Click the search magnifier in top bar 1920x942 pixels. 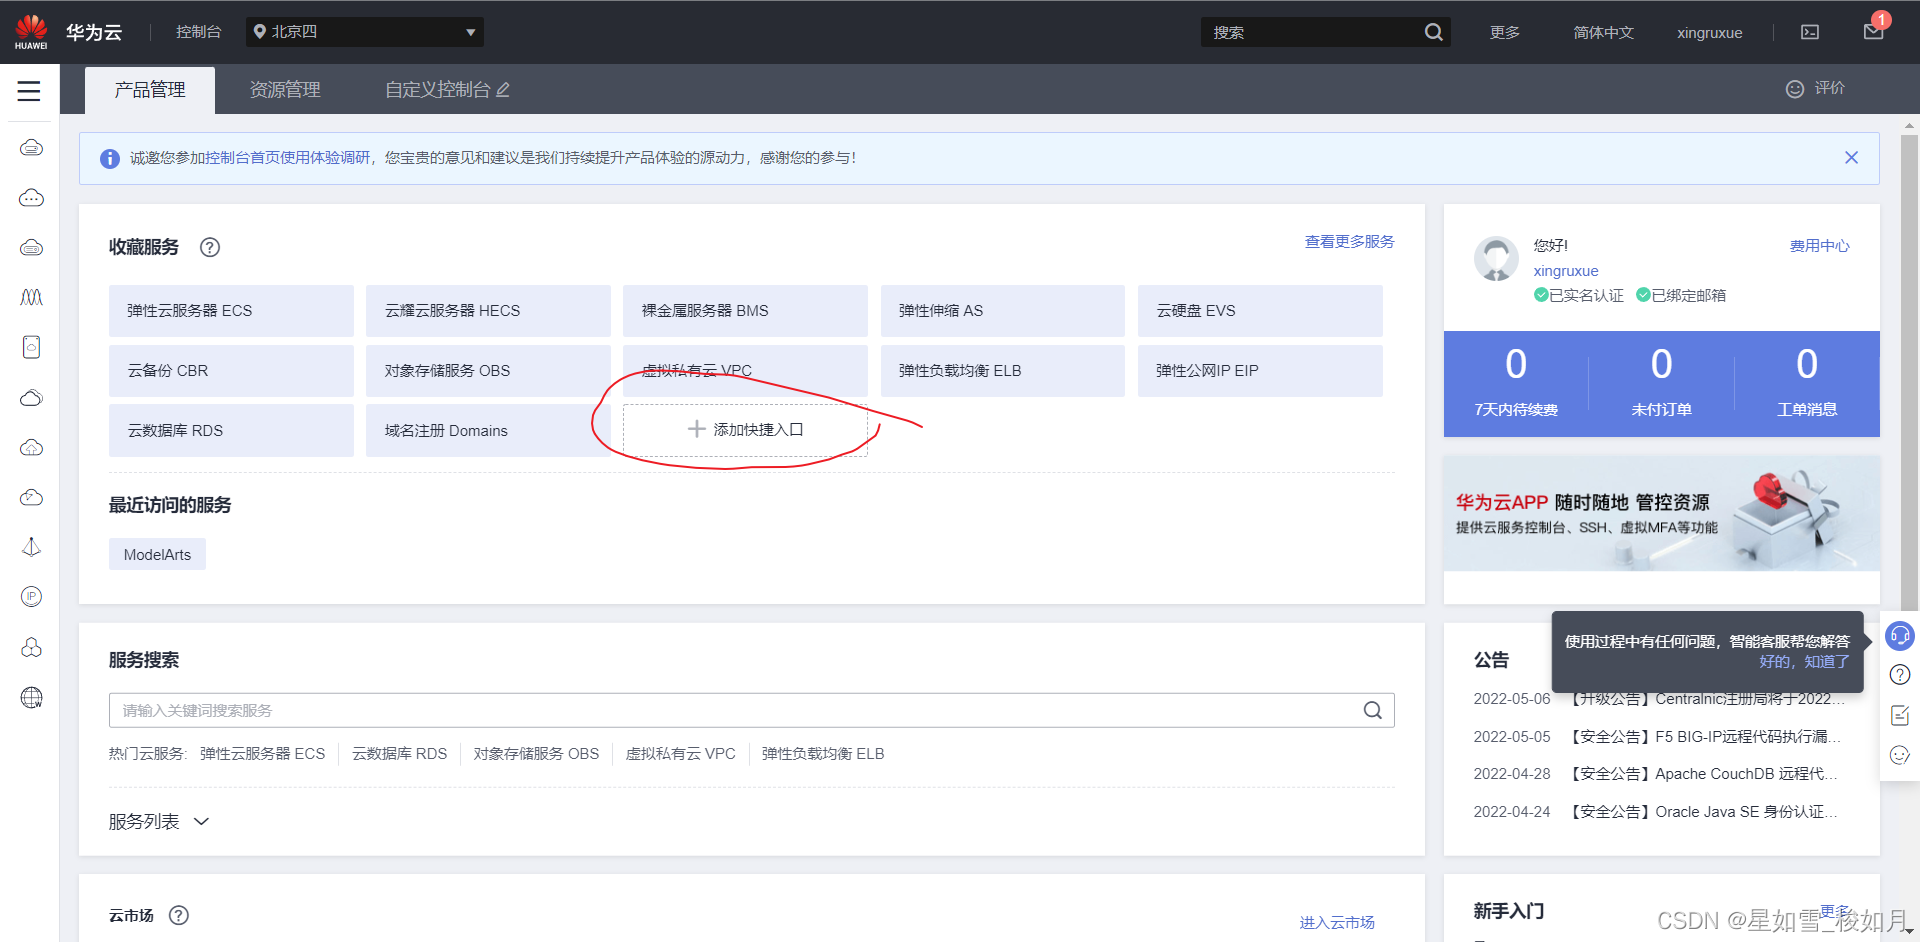tap(1433, 32)
